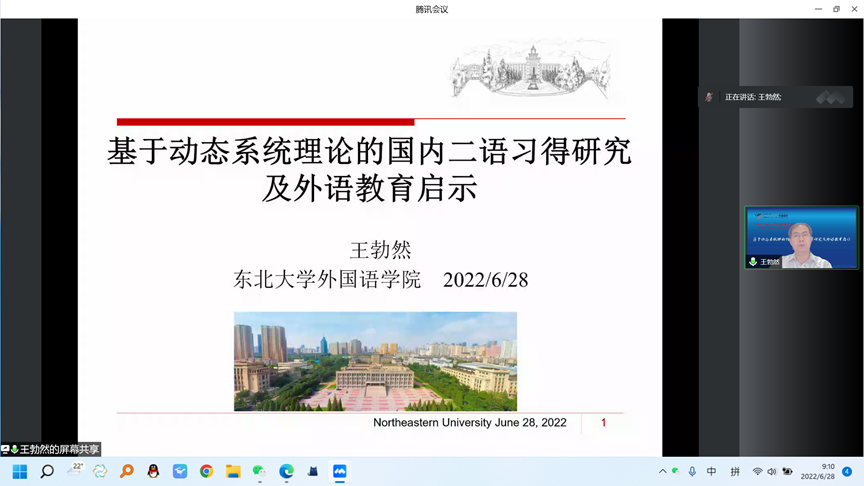Open the weather widget showing 22°
Viewport: 864px width, 486px height.
click(x=75, y=471)
